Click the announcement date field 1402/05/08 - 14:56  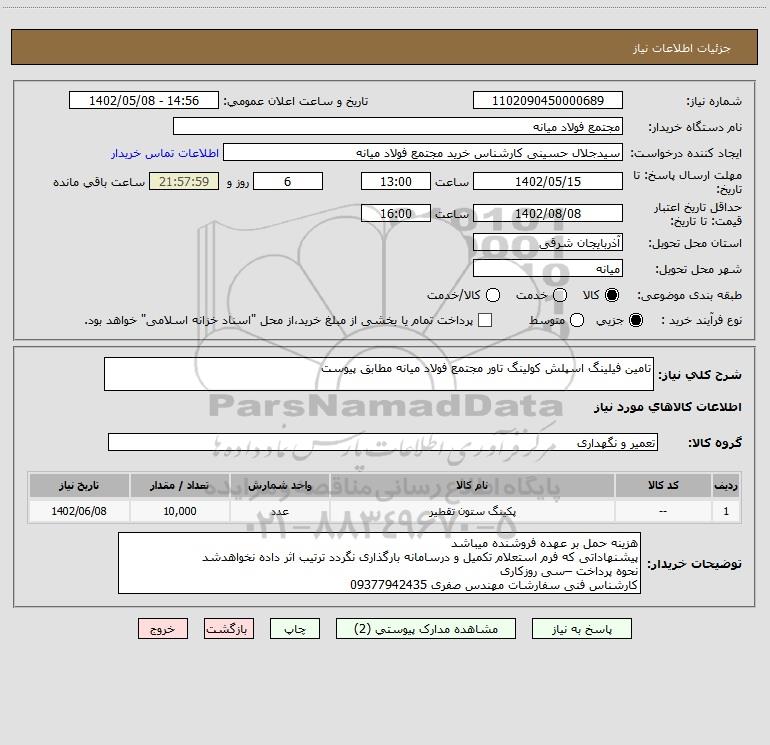pyautogui.click(x=144, y=100)
